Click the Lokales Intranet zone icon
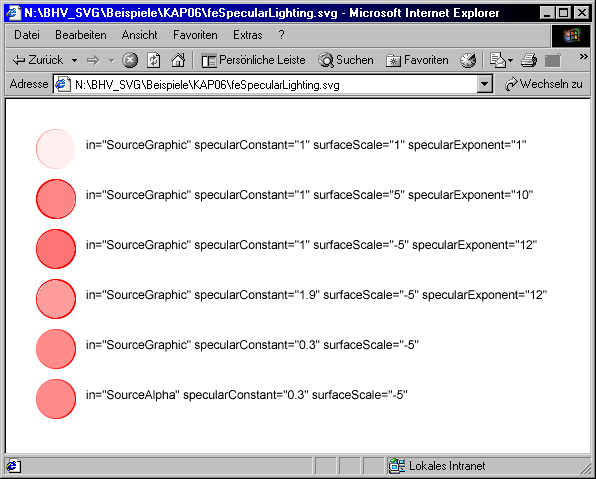The width and height of the screenshot is (596, 479). [x=397, y=466]
